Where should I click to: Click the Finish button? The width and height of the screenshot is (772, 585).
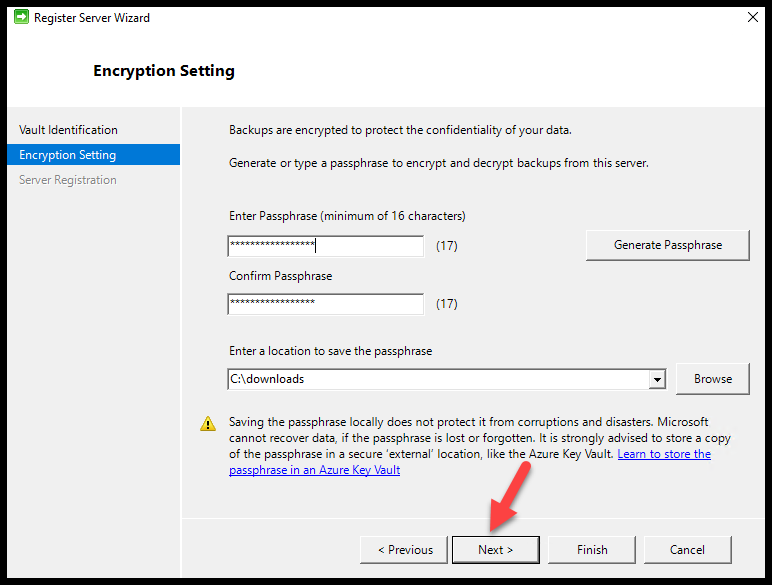(592, 549)
